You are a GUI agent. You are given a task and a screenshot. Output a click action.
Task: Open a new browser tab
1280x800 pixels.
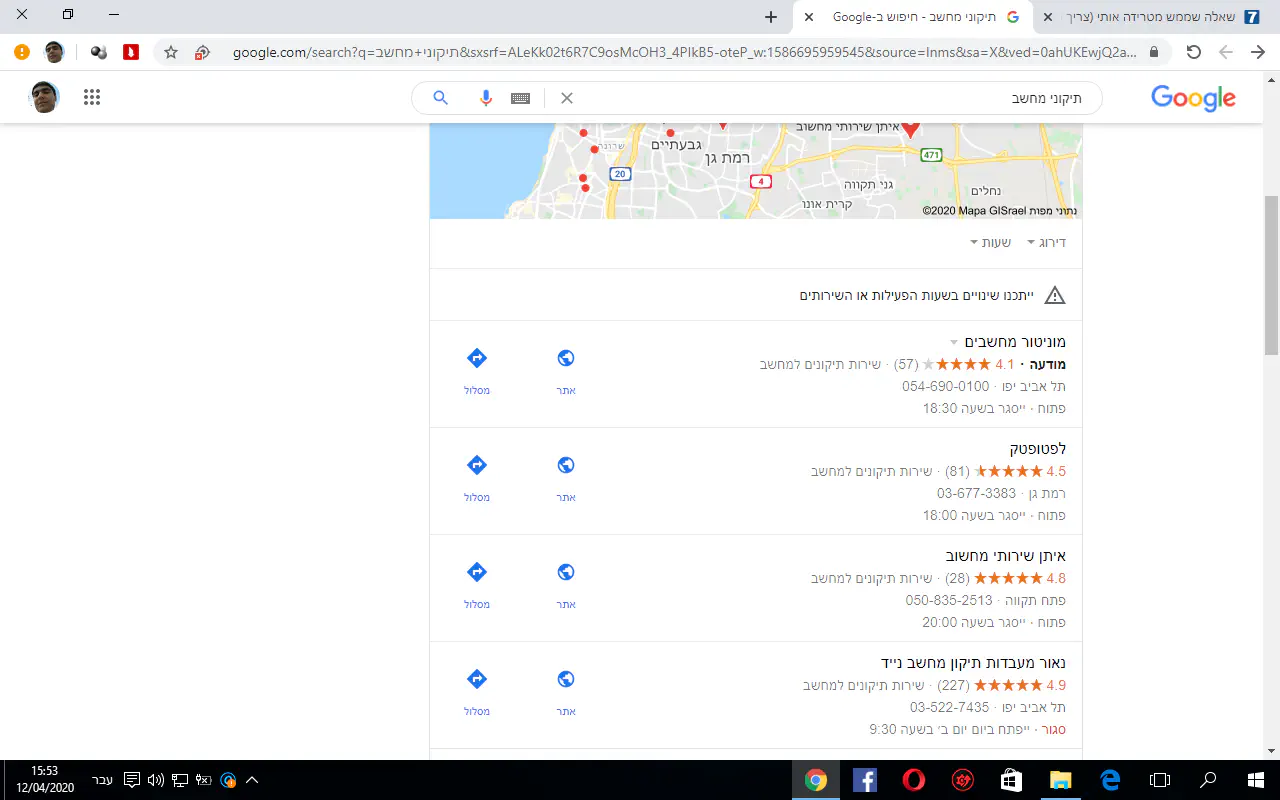coord(770,17)
